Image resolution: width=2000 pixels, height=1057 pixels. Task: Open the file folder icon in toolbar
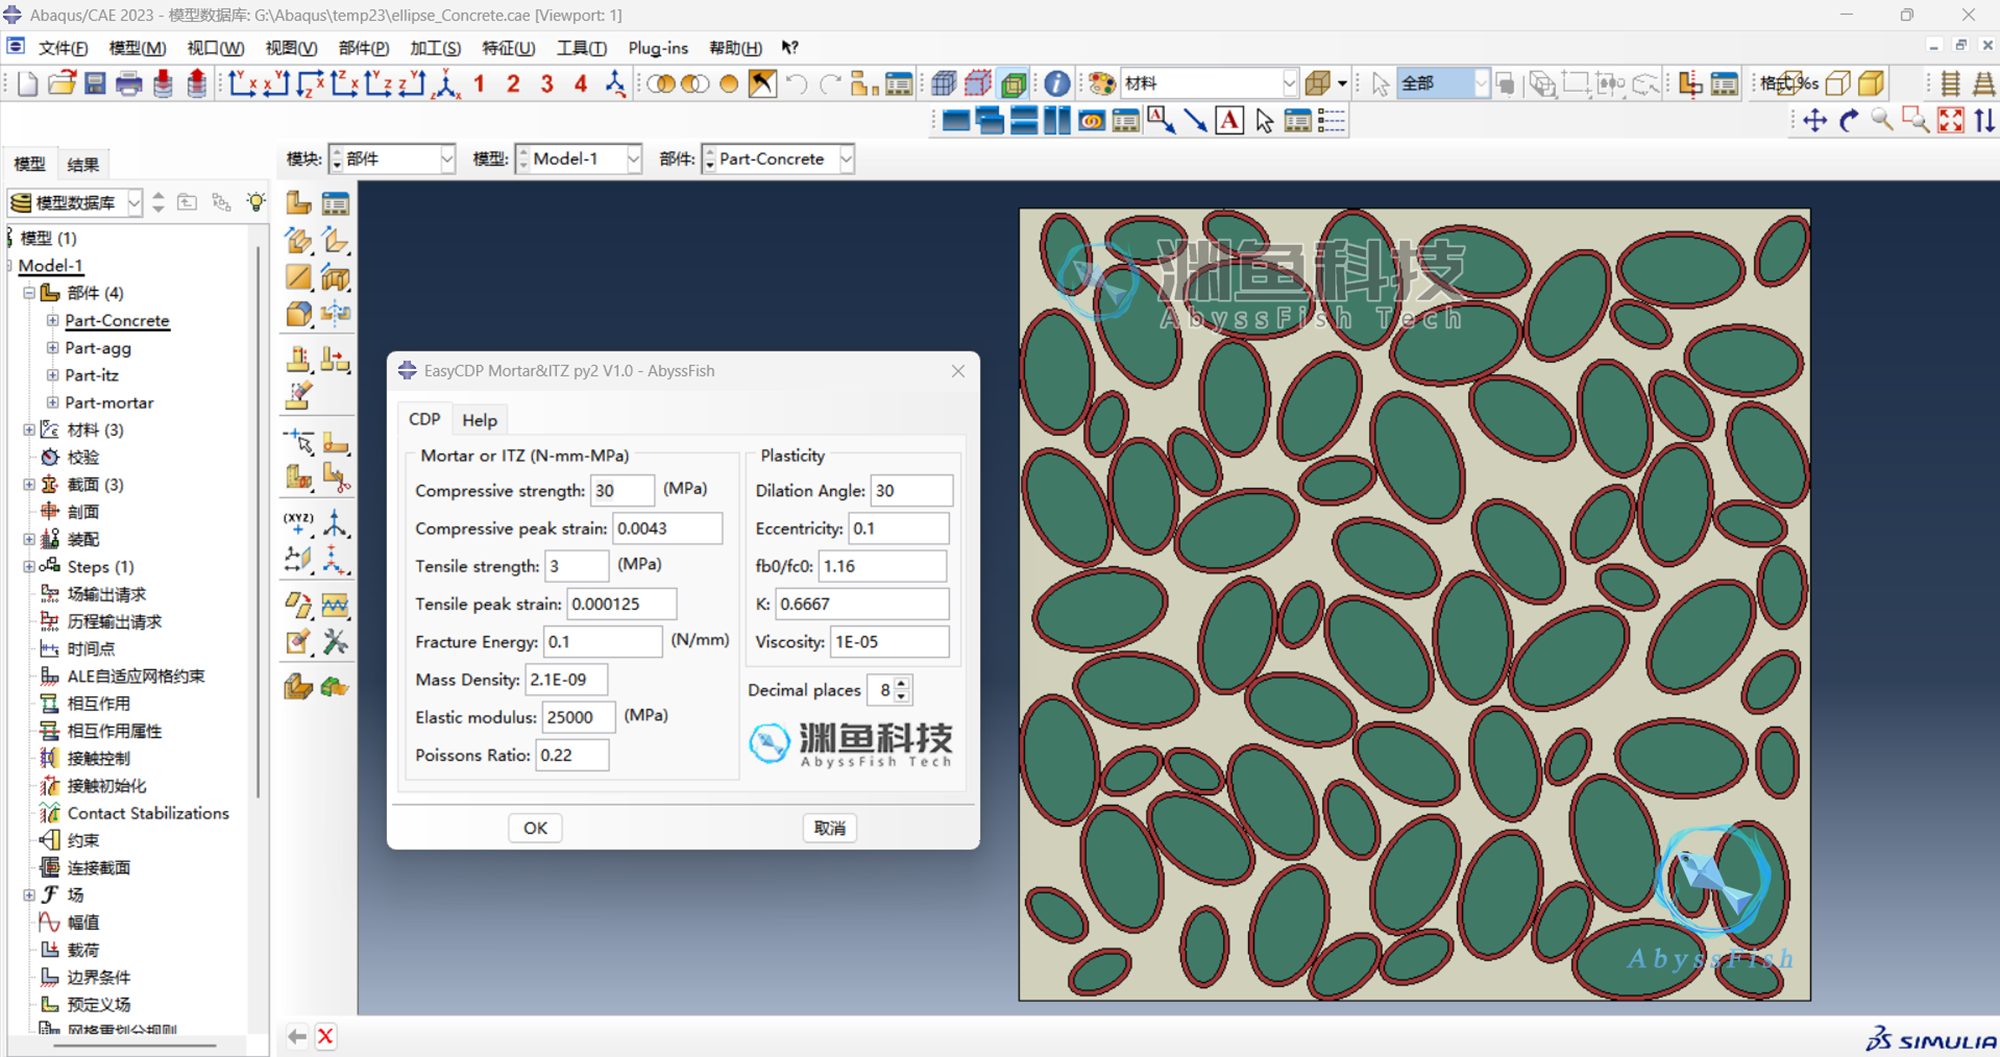62,84
